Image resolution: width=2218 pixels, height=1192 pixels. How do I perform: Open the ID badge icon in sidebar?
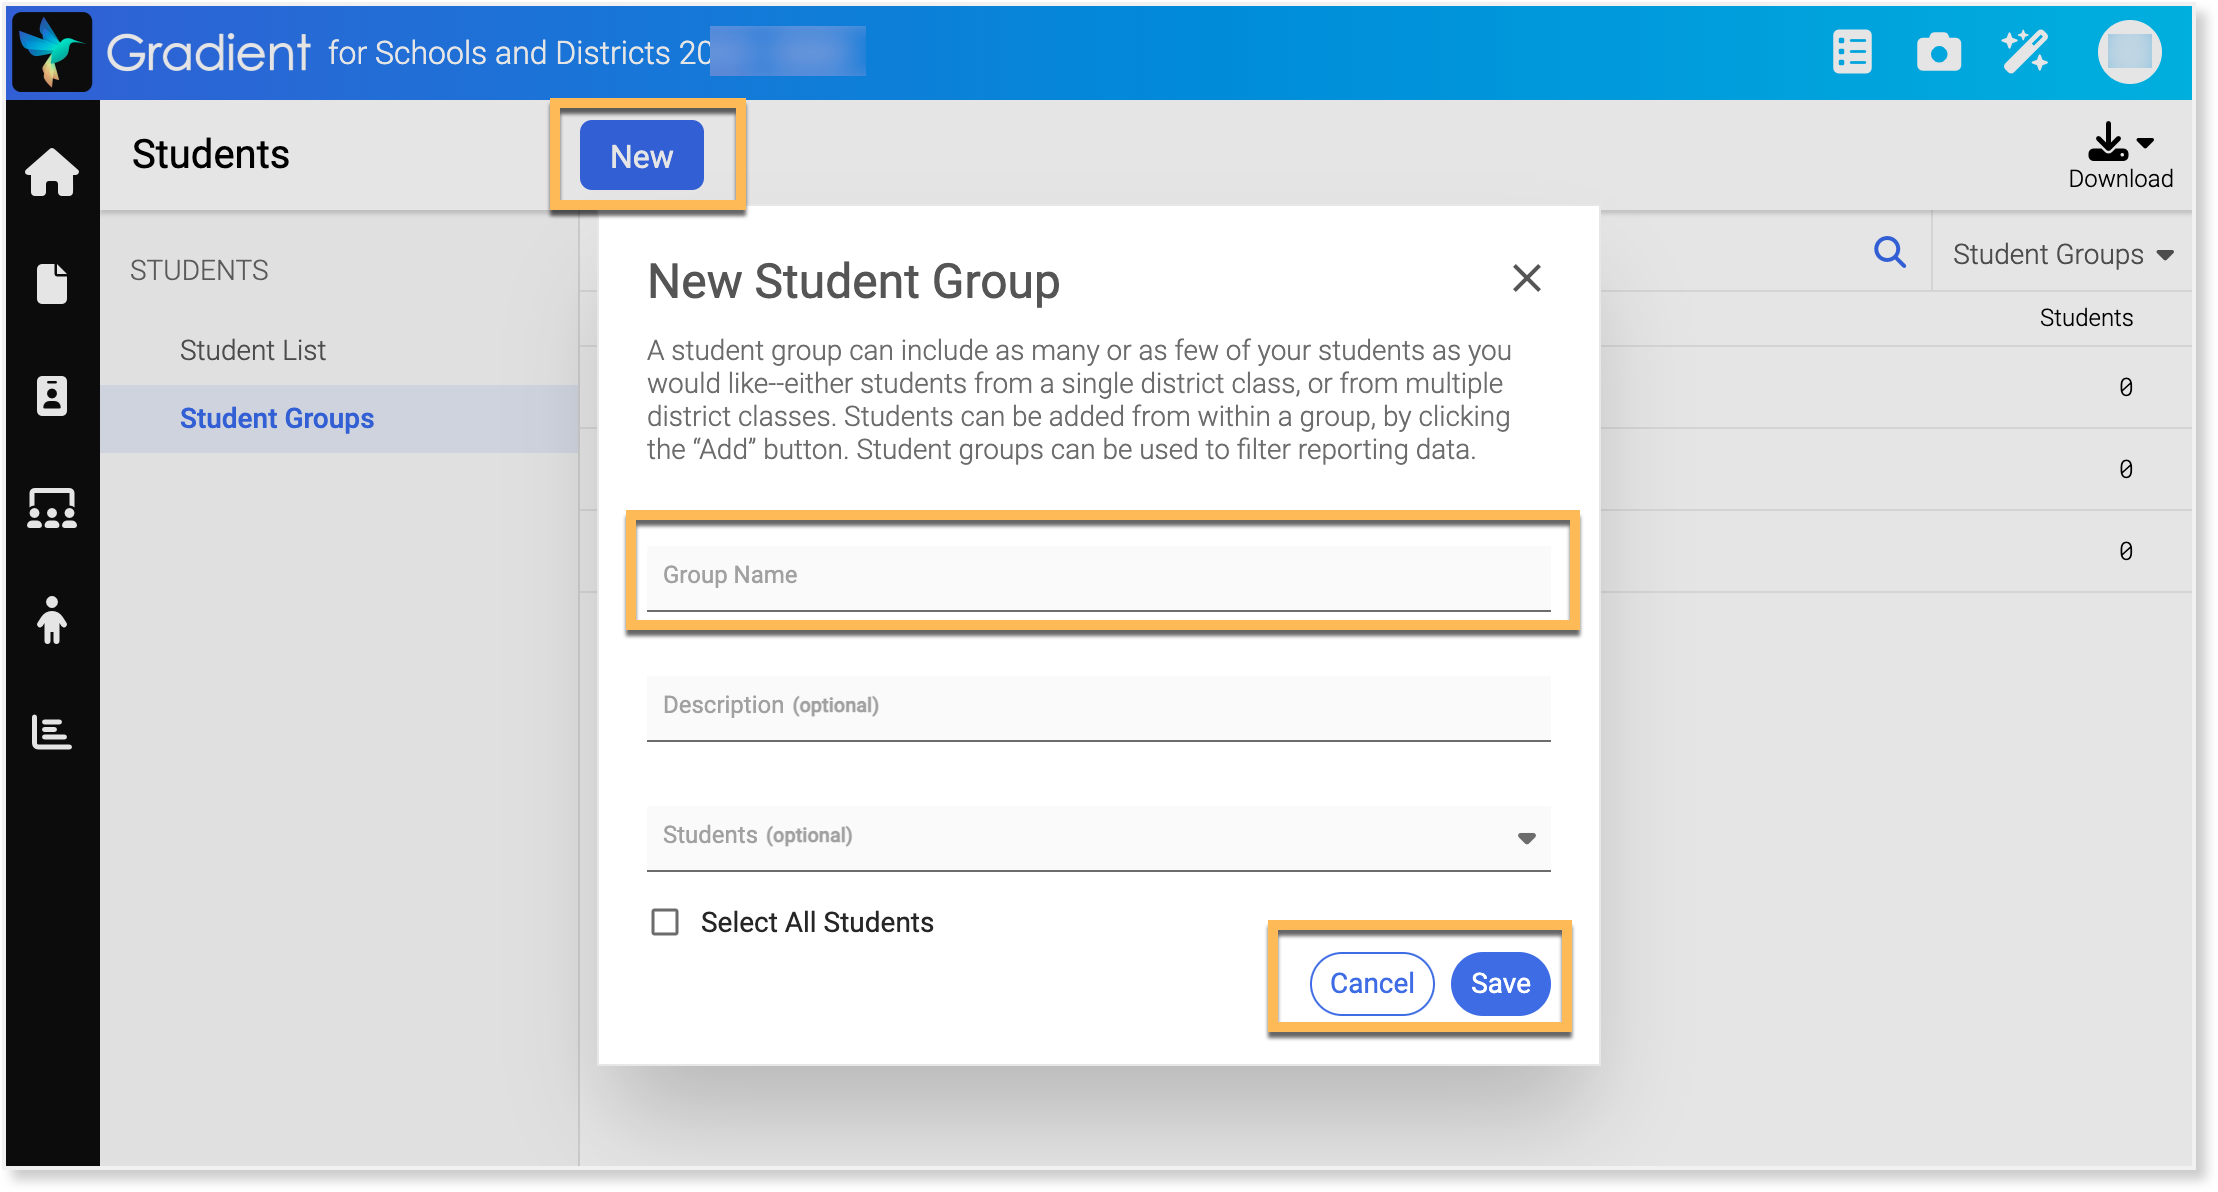pyautogui.click(x=52, y=396)
